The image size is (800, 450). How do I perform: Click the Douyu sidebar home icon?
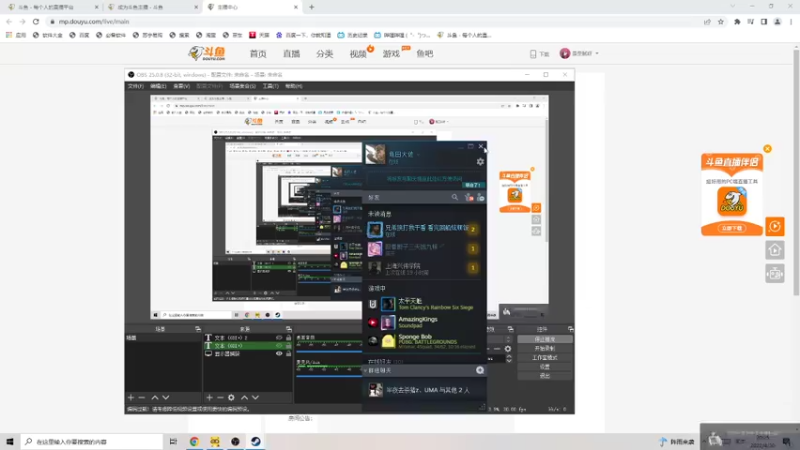click(774, 250)
